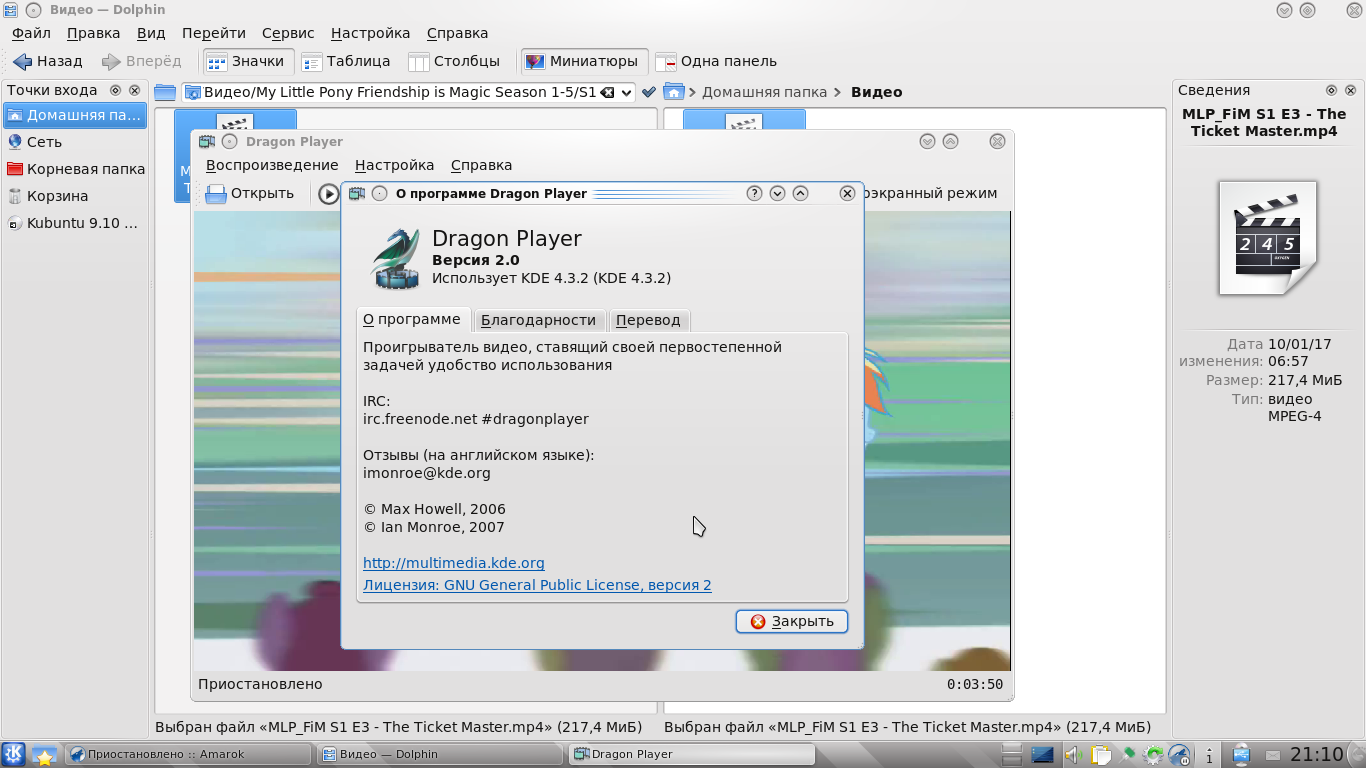Open the volume speaker tray icon
The image size is (1366, 768).
point(1074,755)
